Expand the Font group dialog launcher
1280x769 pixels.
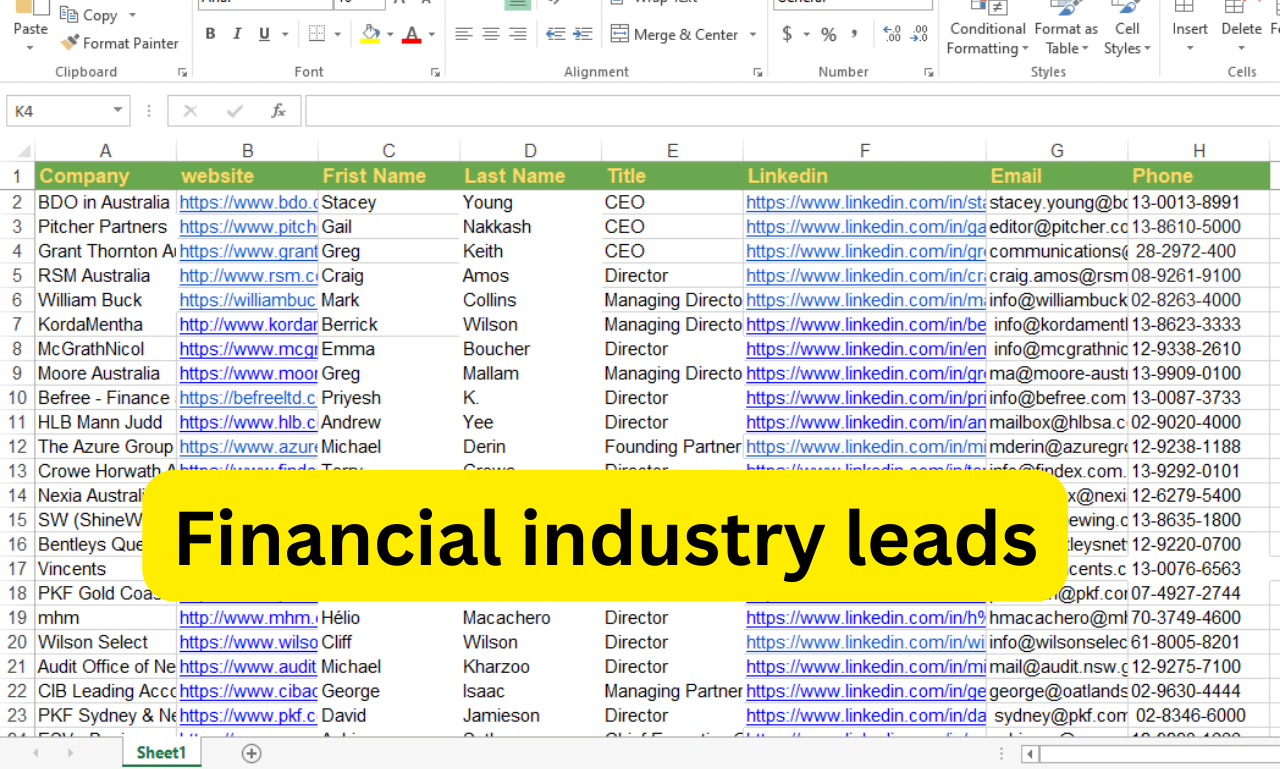[x=435, y=72]
